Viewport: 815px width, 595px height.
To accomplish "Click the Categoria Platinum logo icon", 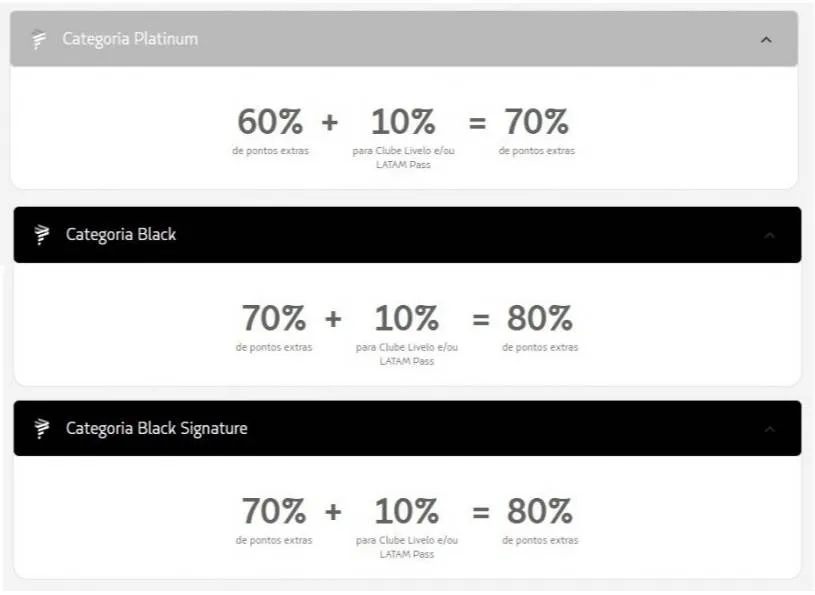I will point(39,39).
